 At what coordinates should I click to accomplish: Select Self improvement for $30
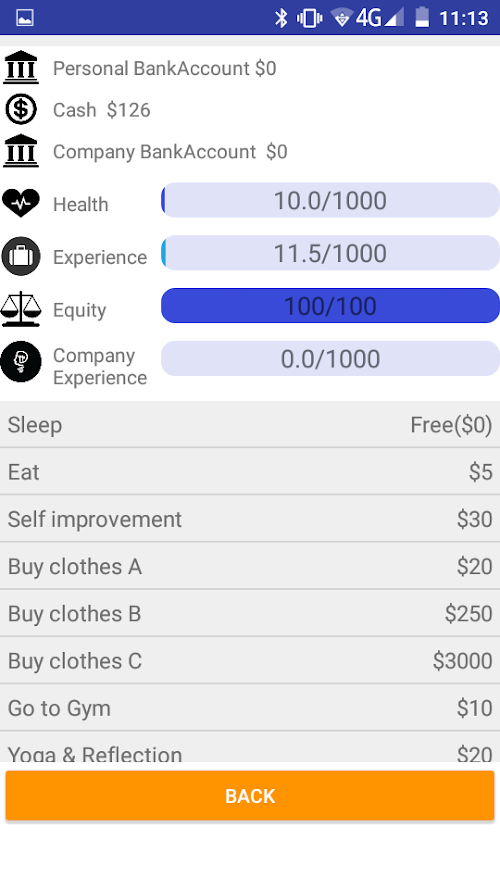(250, 519)
